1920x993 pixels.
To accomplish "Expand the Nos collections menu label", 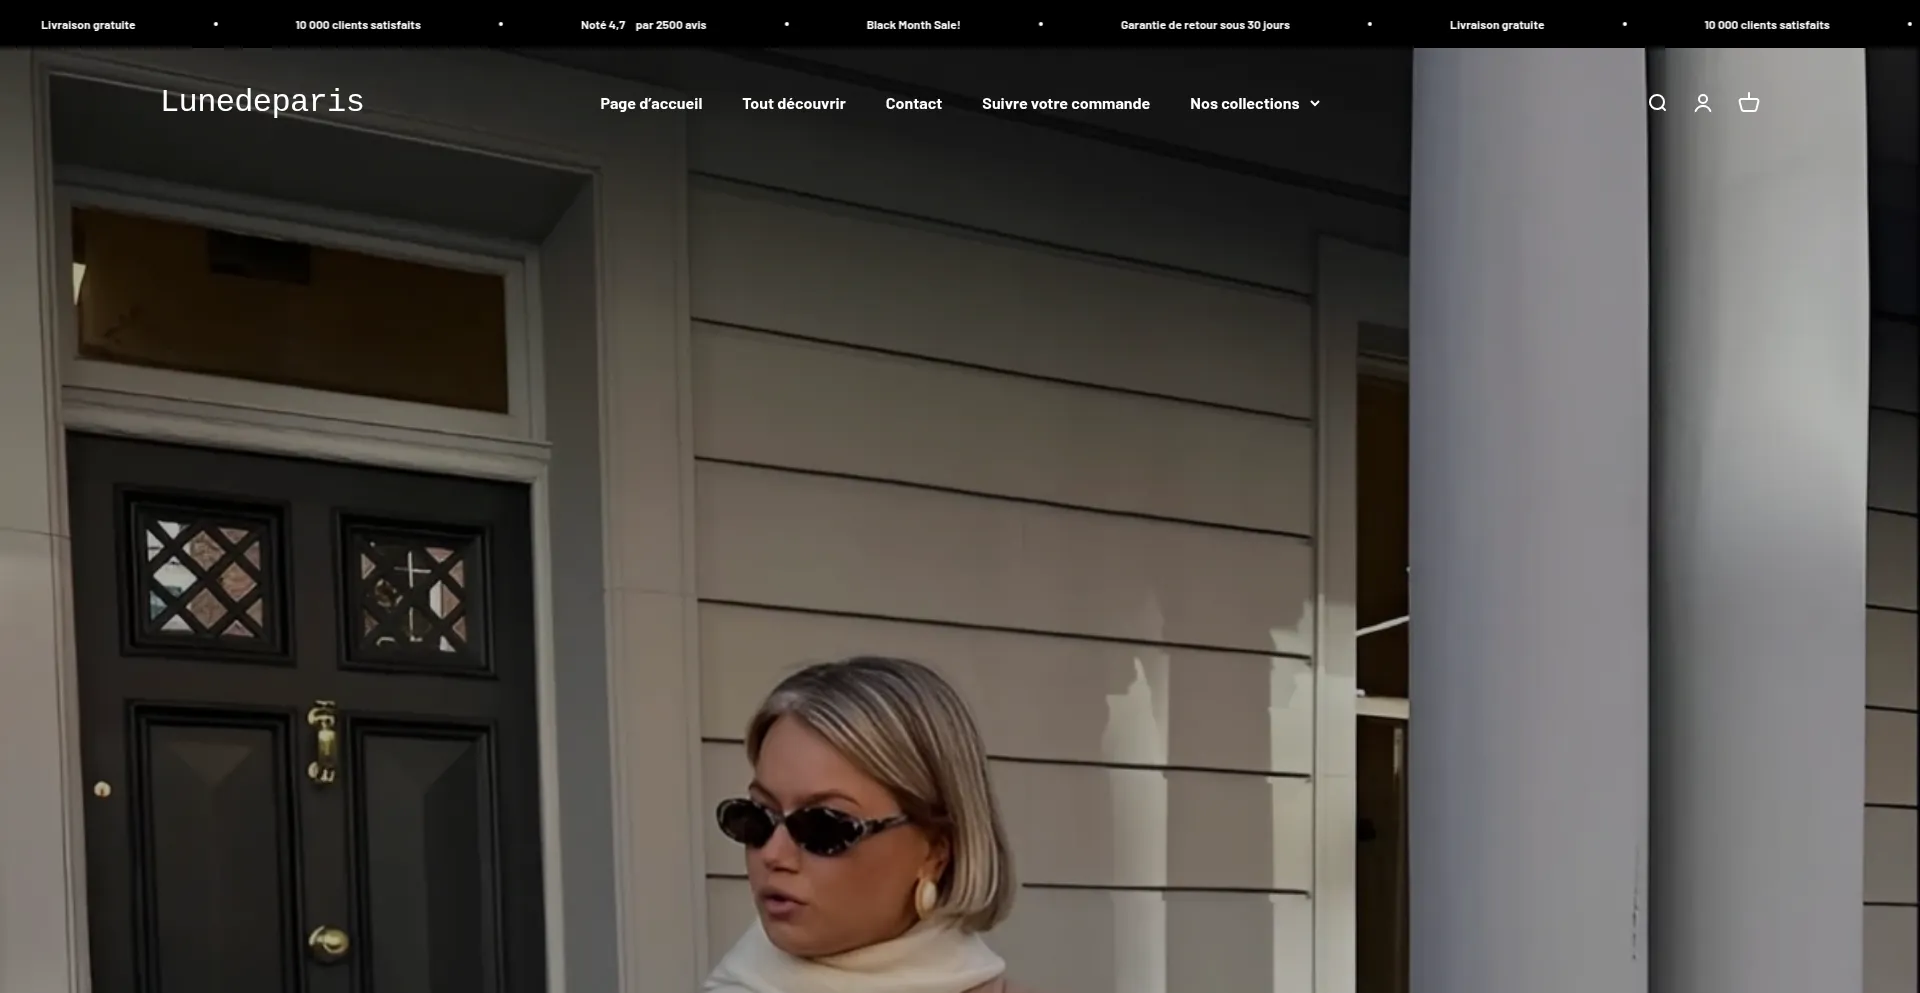I will click(1244, 104).
